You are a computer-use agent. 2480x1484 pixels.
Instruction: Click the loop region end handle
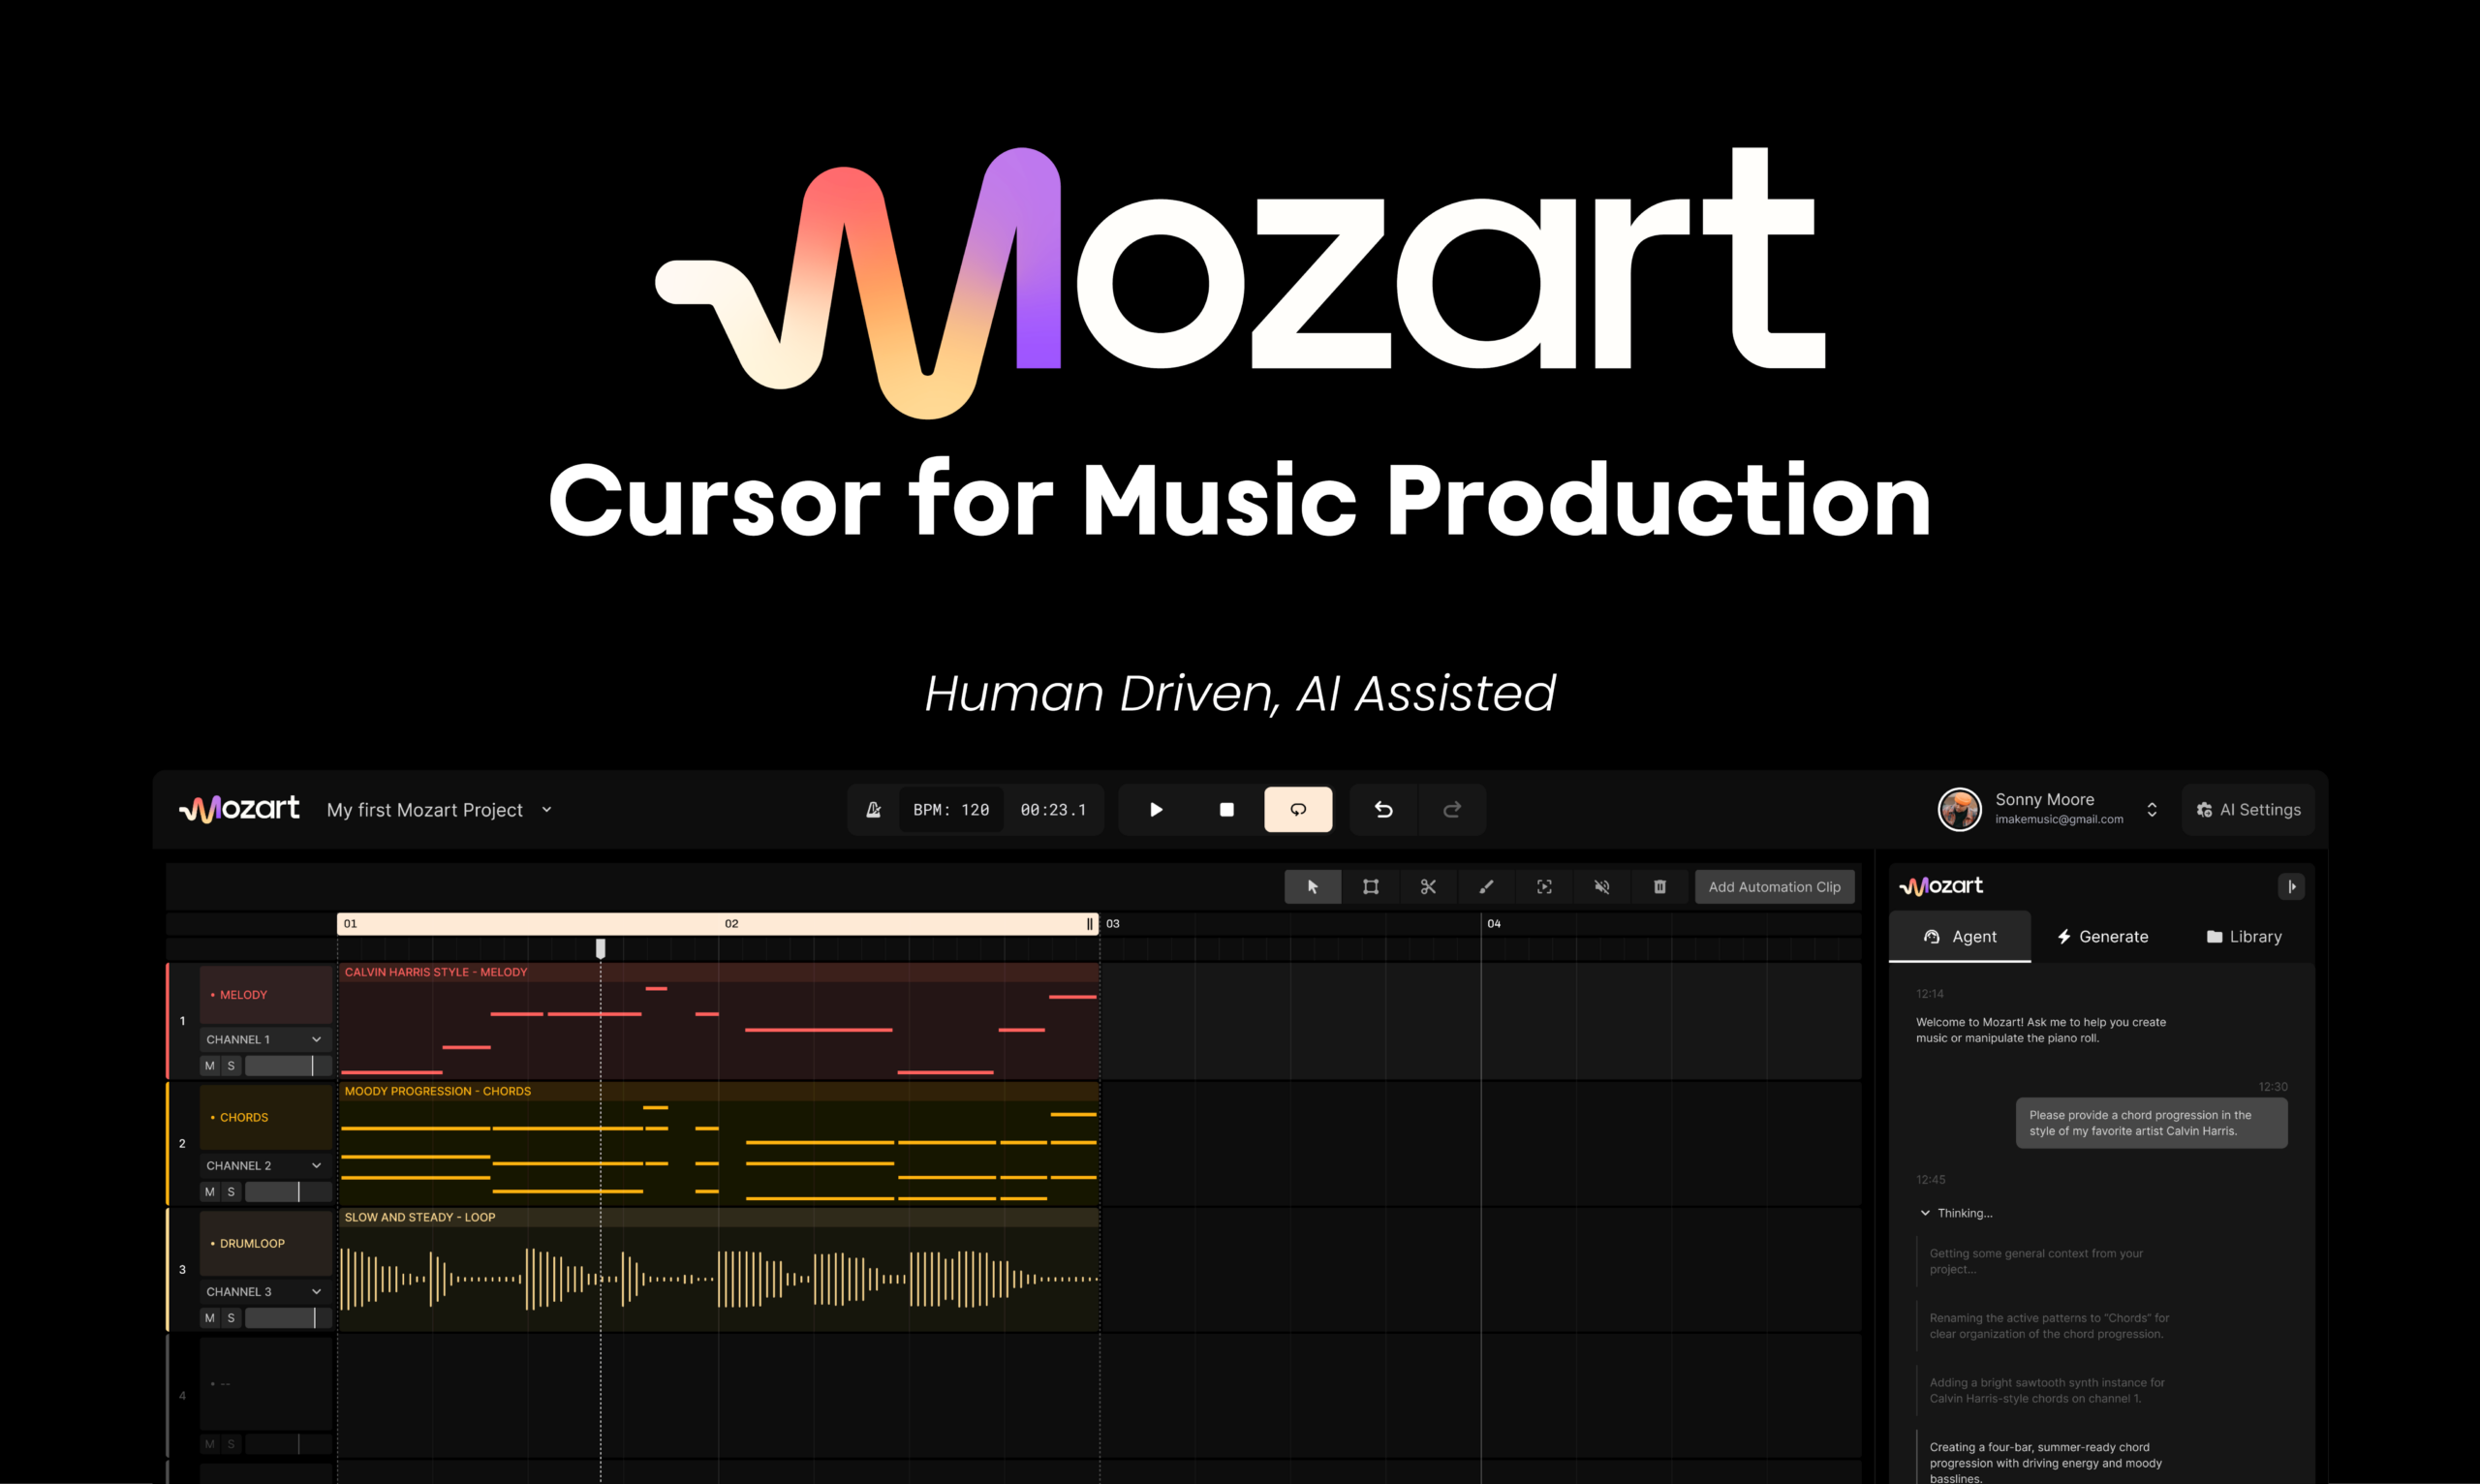coord(1090,924)
